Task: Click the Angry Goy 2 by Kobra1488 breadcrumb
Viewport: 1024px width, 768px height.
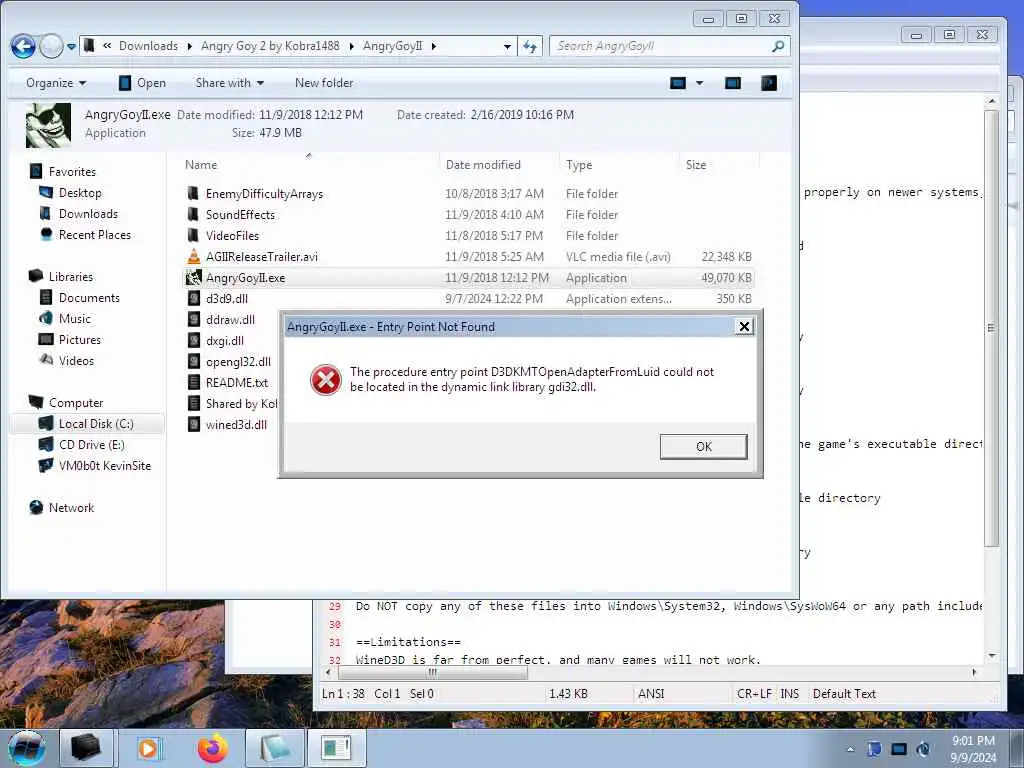Action: (270, 46)
